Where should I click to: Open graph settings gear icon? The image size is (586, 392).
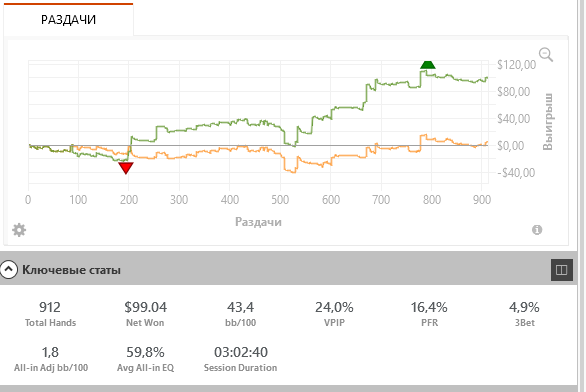pos(19,230)
